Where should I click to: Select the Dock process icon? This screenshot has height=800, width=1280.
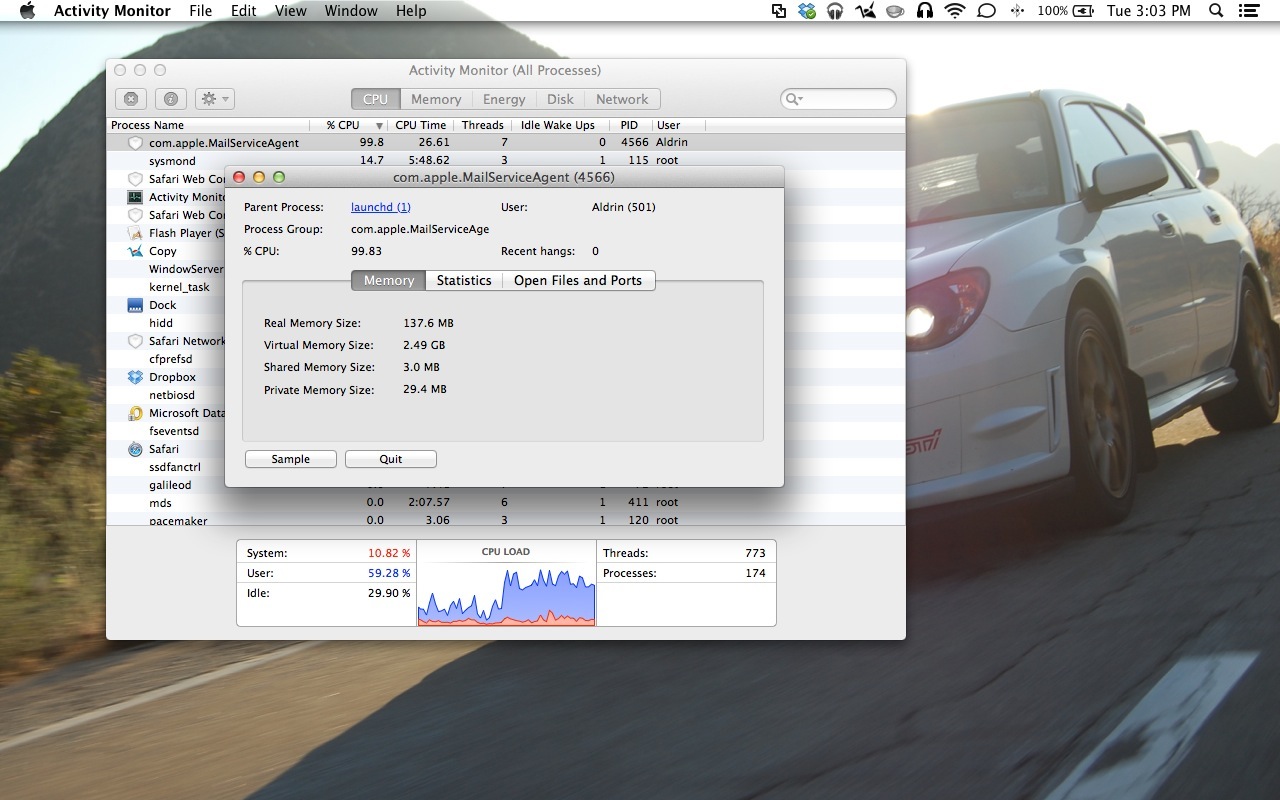(135, 305)
